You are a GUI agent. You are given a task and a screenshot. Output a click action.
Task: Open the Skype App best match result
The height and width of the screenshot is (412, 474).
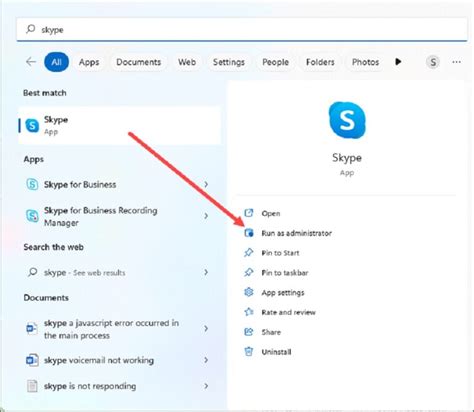(x=119, y=126)
